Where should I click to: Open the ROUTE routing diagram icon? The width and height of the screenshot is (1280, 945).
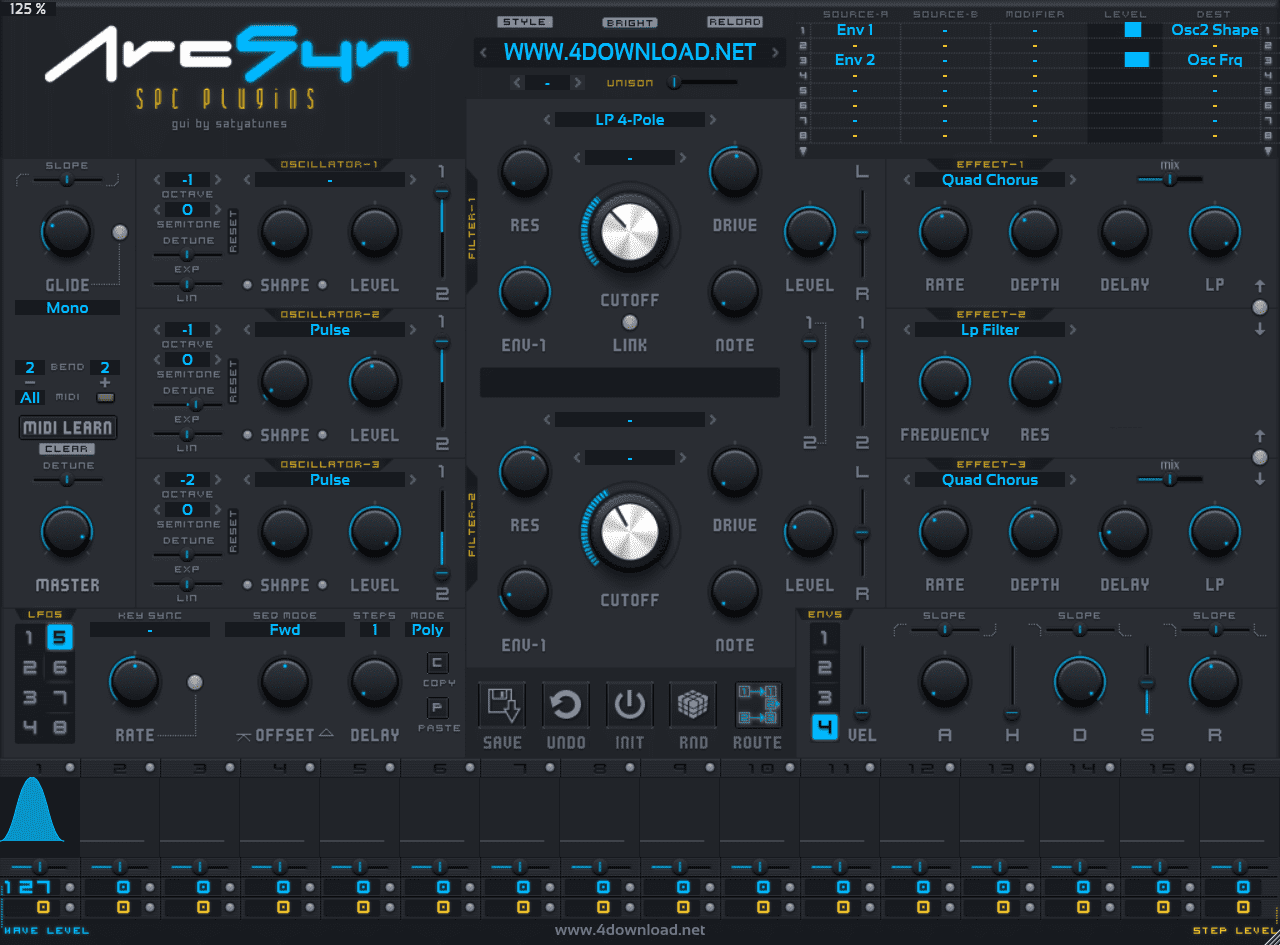point(757,706)
